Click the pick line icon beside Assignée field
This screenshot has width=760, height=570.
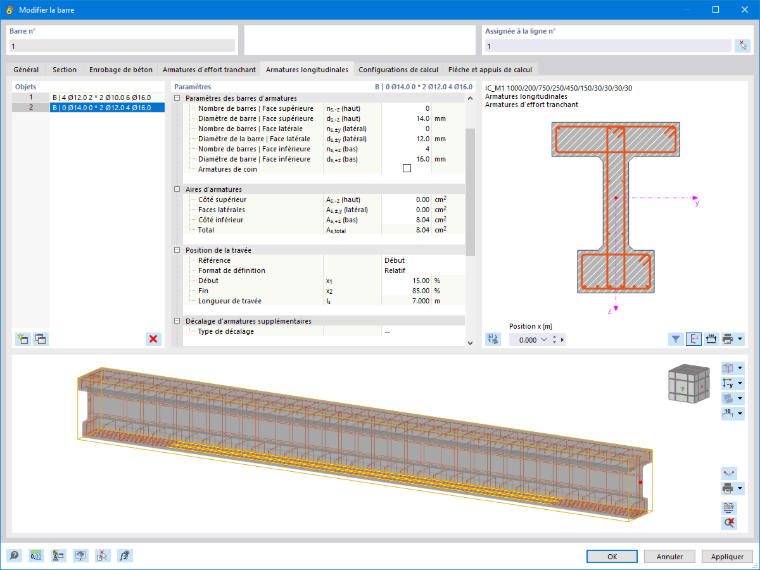pyautogui.click(x=743, y=46)
